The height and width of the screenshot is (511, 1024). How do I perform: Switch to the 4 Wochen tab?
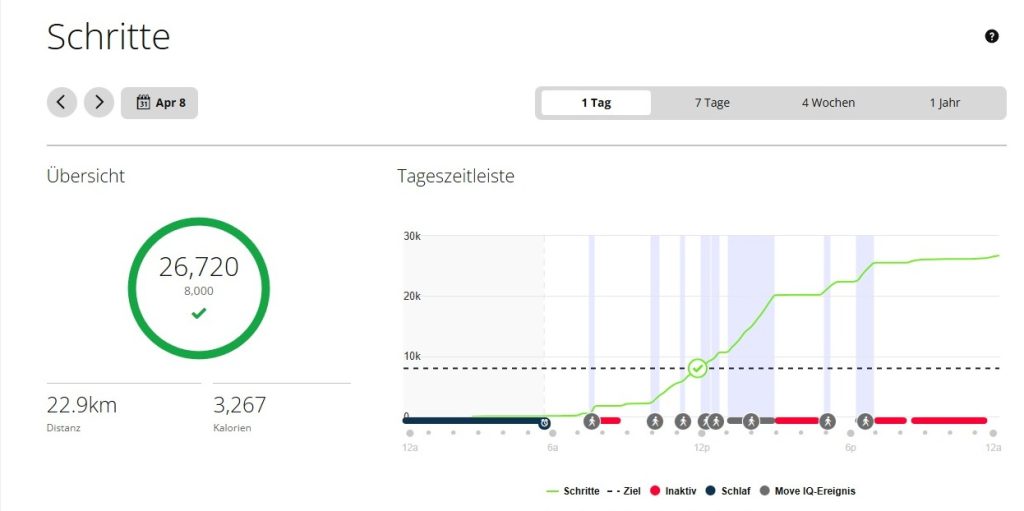click(x=828, y=103)
